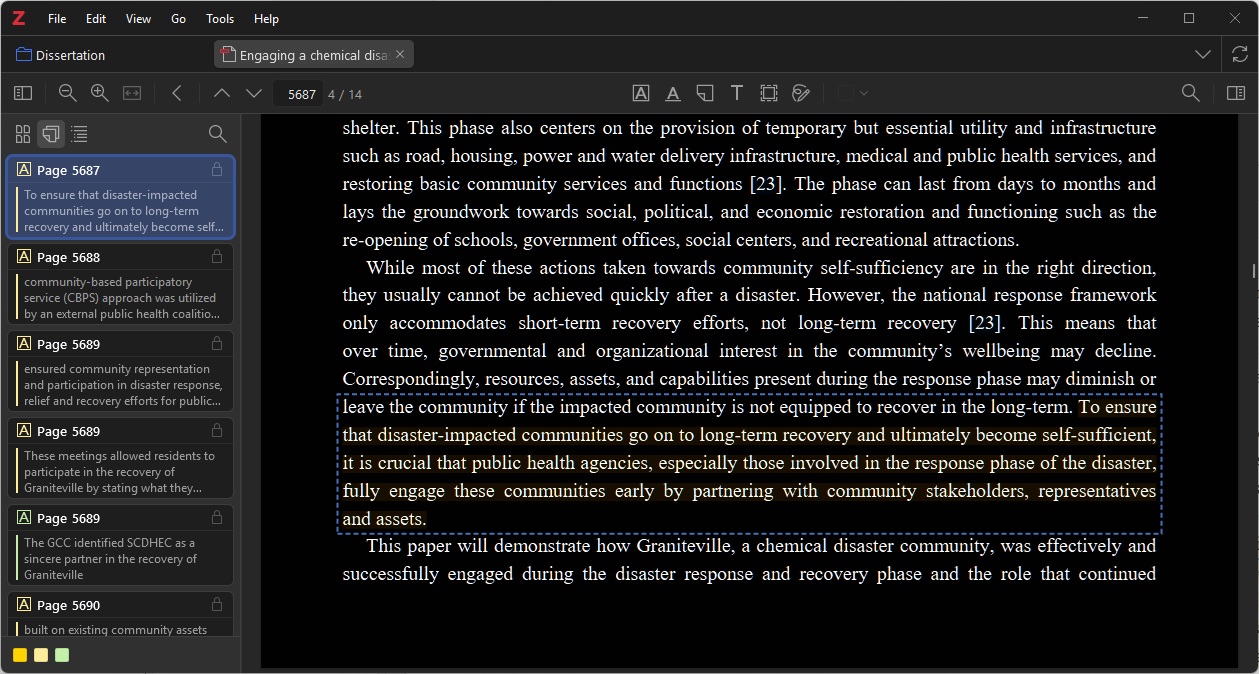The height and width of the screenshot is (674, 1259).
Task: Select the Note annotation tool
Action: [705, 93]
